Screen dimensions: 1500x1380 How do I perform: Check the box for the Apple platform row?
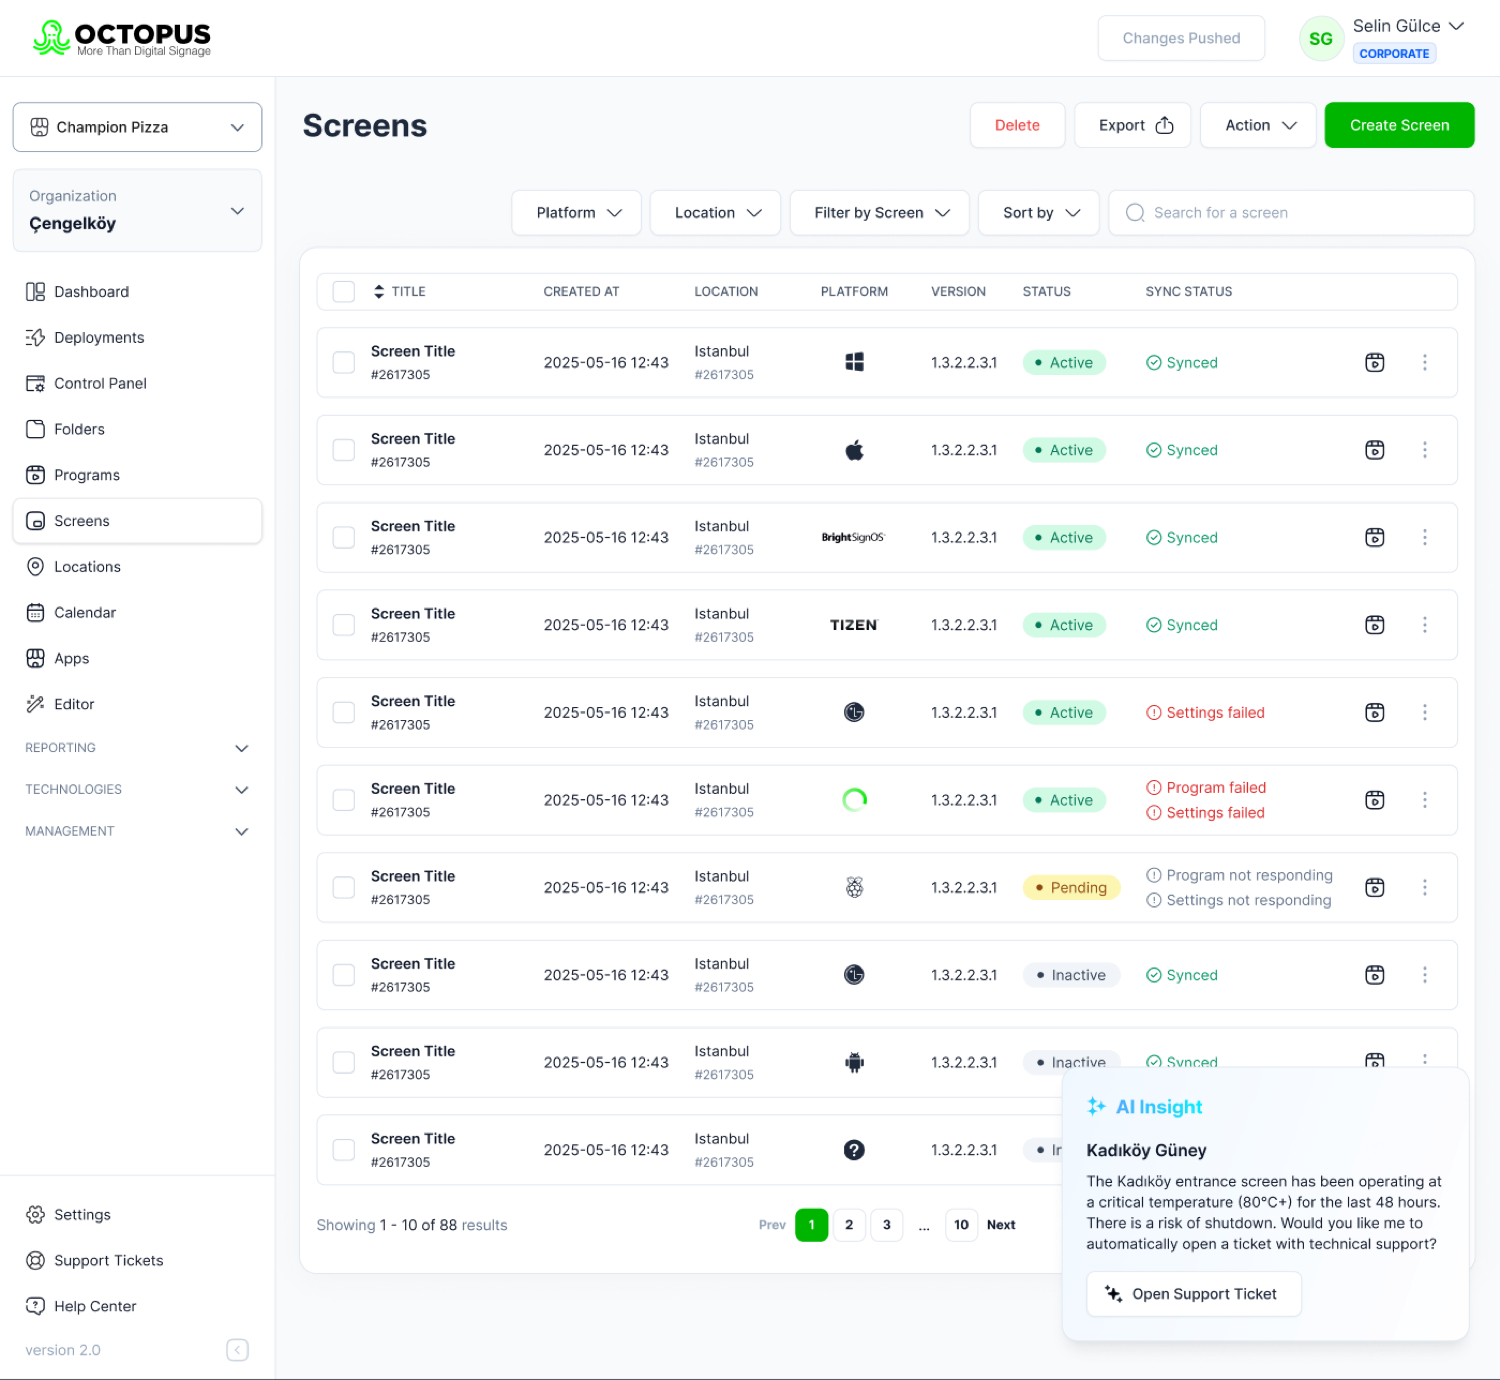pos(344,450)
